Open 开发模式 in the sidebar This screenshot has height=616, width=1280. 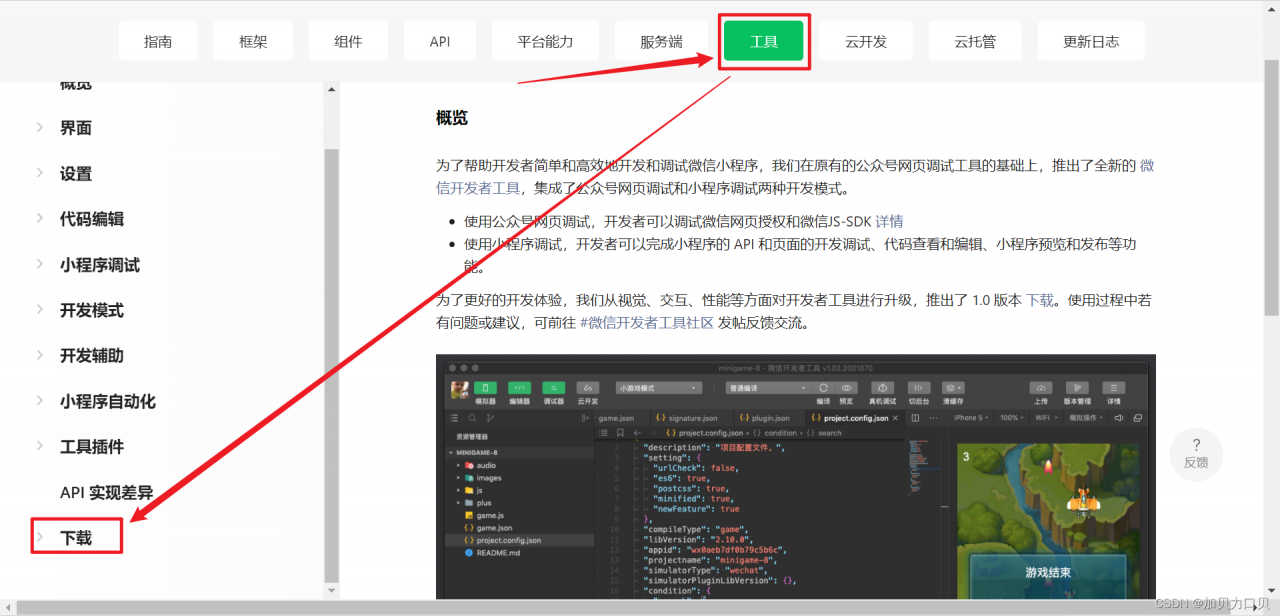pos(92,310)
